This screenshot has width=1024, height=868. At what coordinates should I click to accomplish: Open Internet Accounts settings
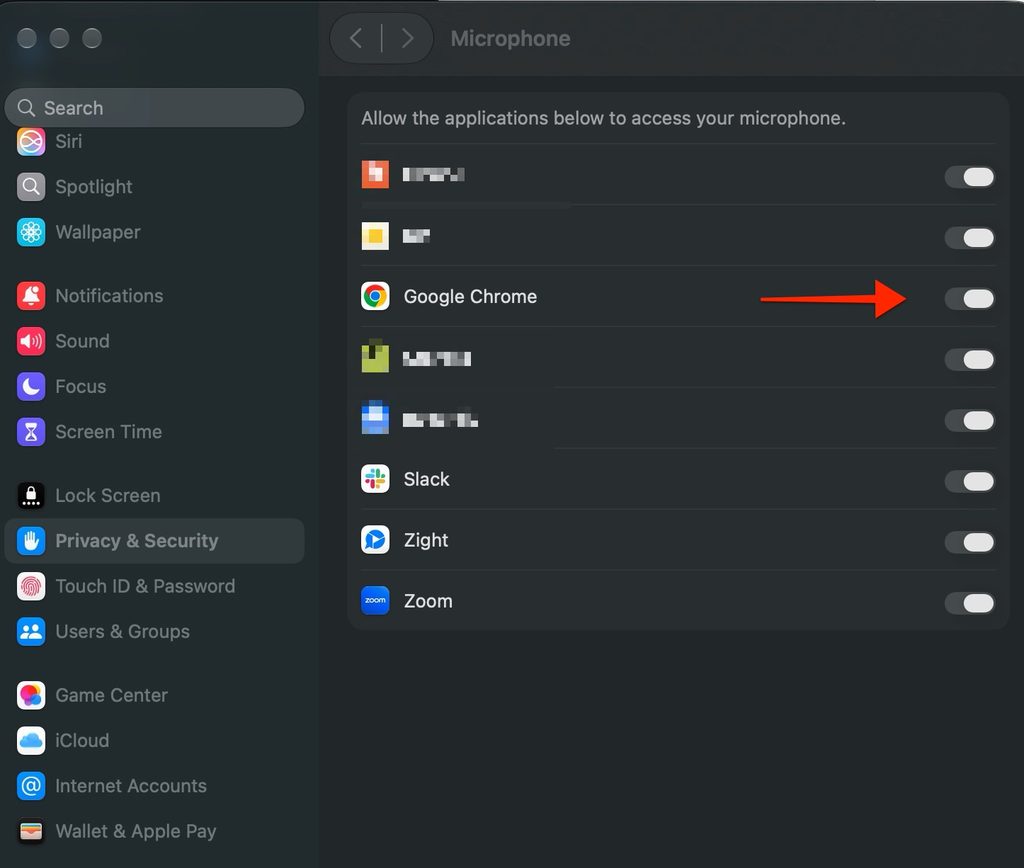154,786
